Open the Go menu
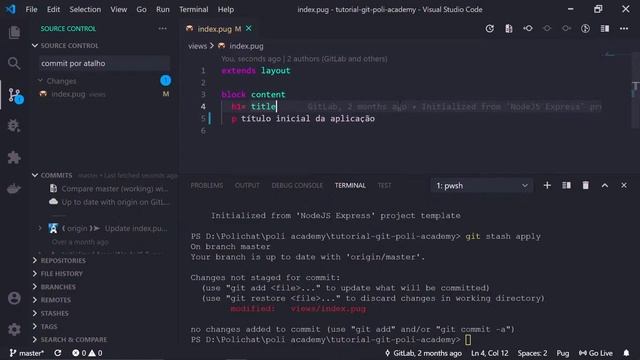 tap(141, 9)
